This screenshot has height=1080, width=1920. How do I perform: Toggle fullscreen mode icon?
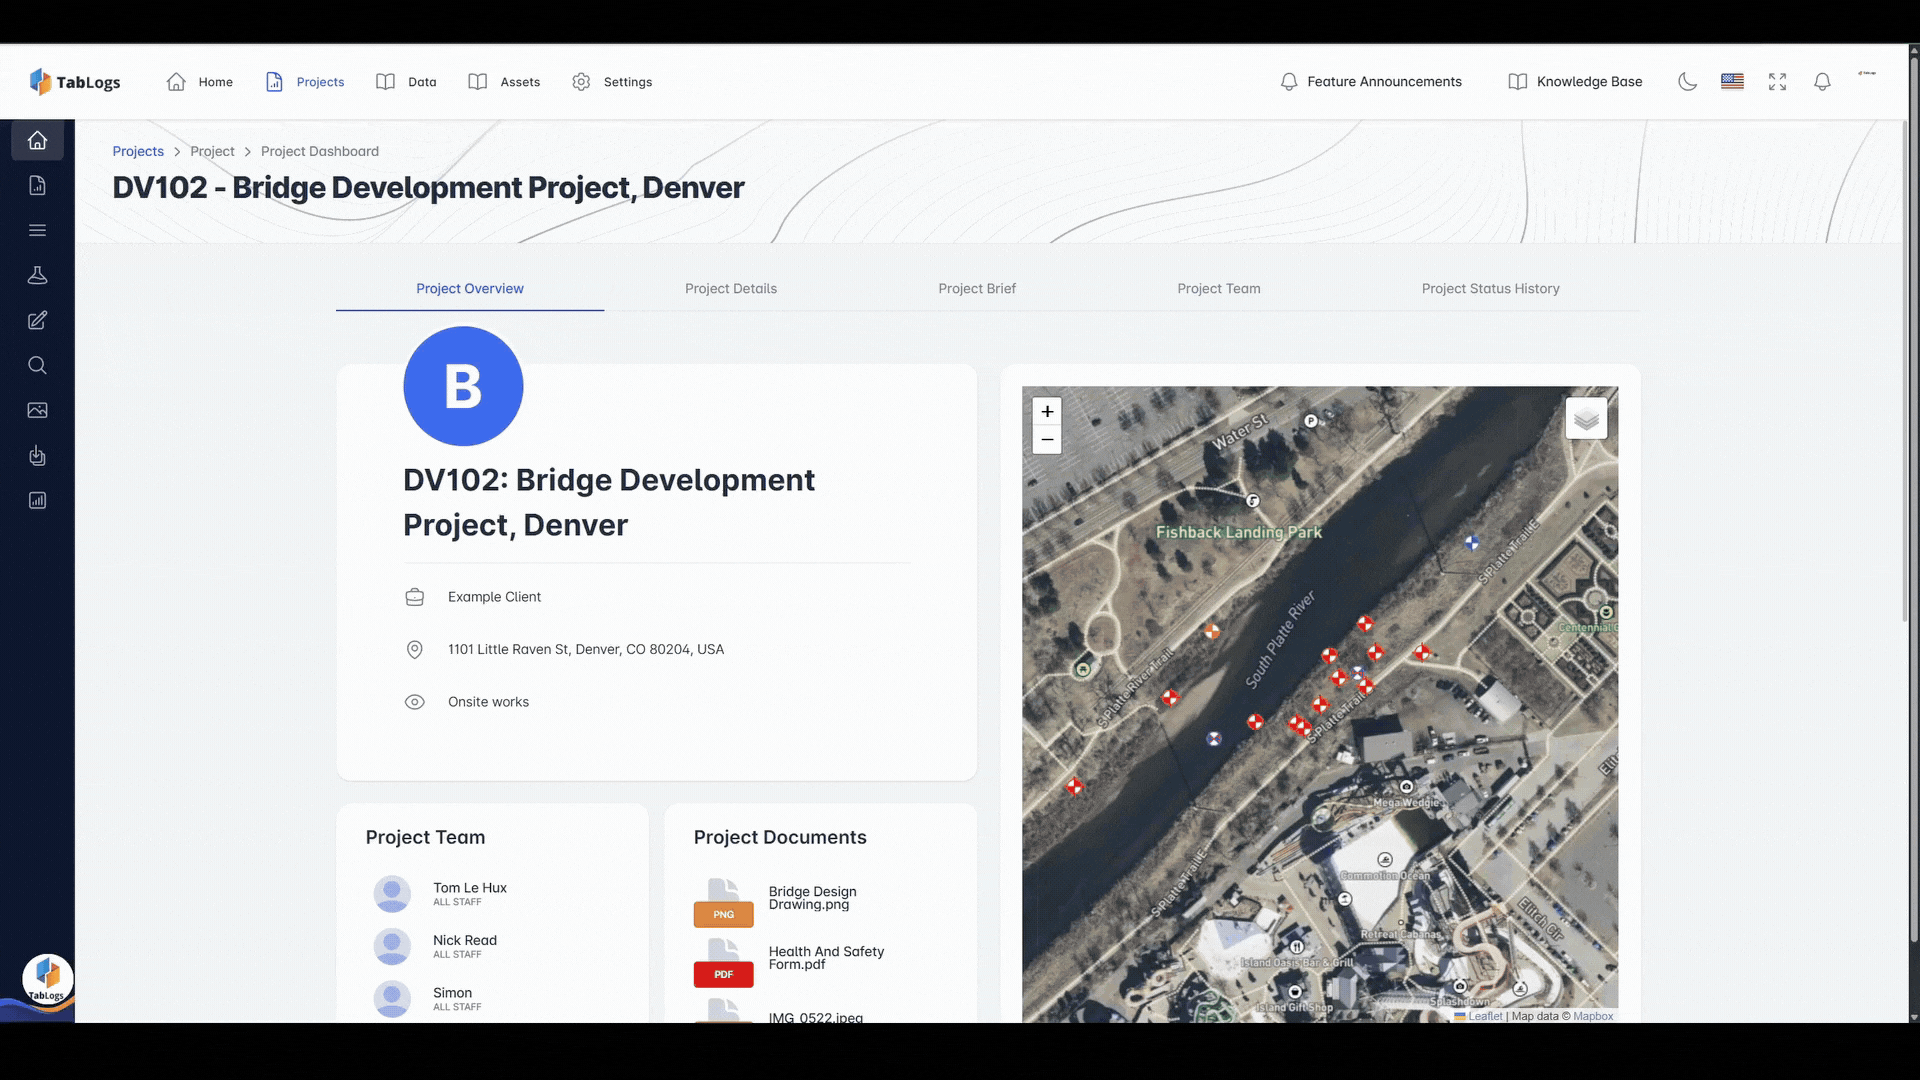click(1777, 82)
